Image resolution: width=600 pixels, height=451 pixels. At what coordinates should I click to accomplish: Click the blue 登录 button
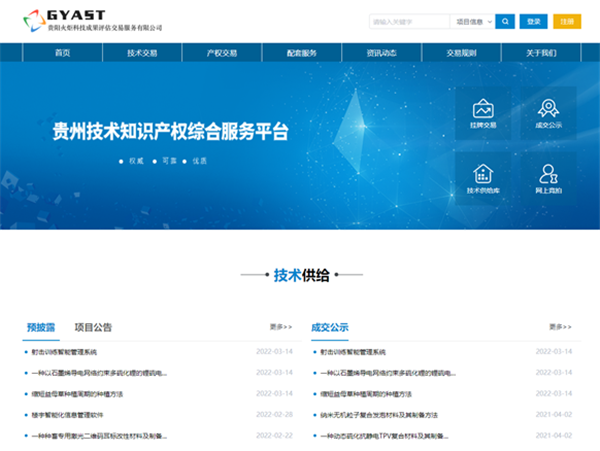533,21
